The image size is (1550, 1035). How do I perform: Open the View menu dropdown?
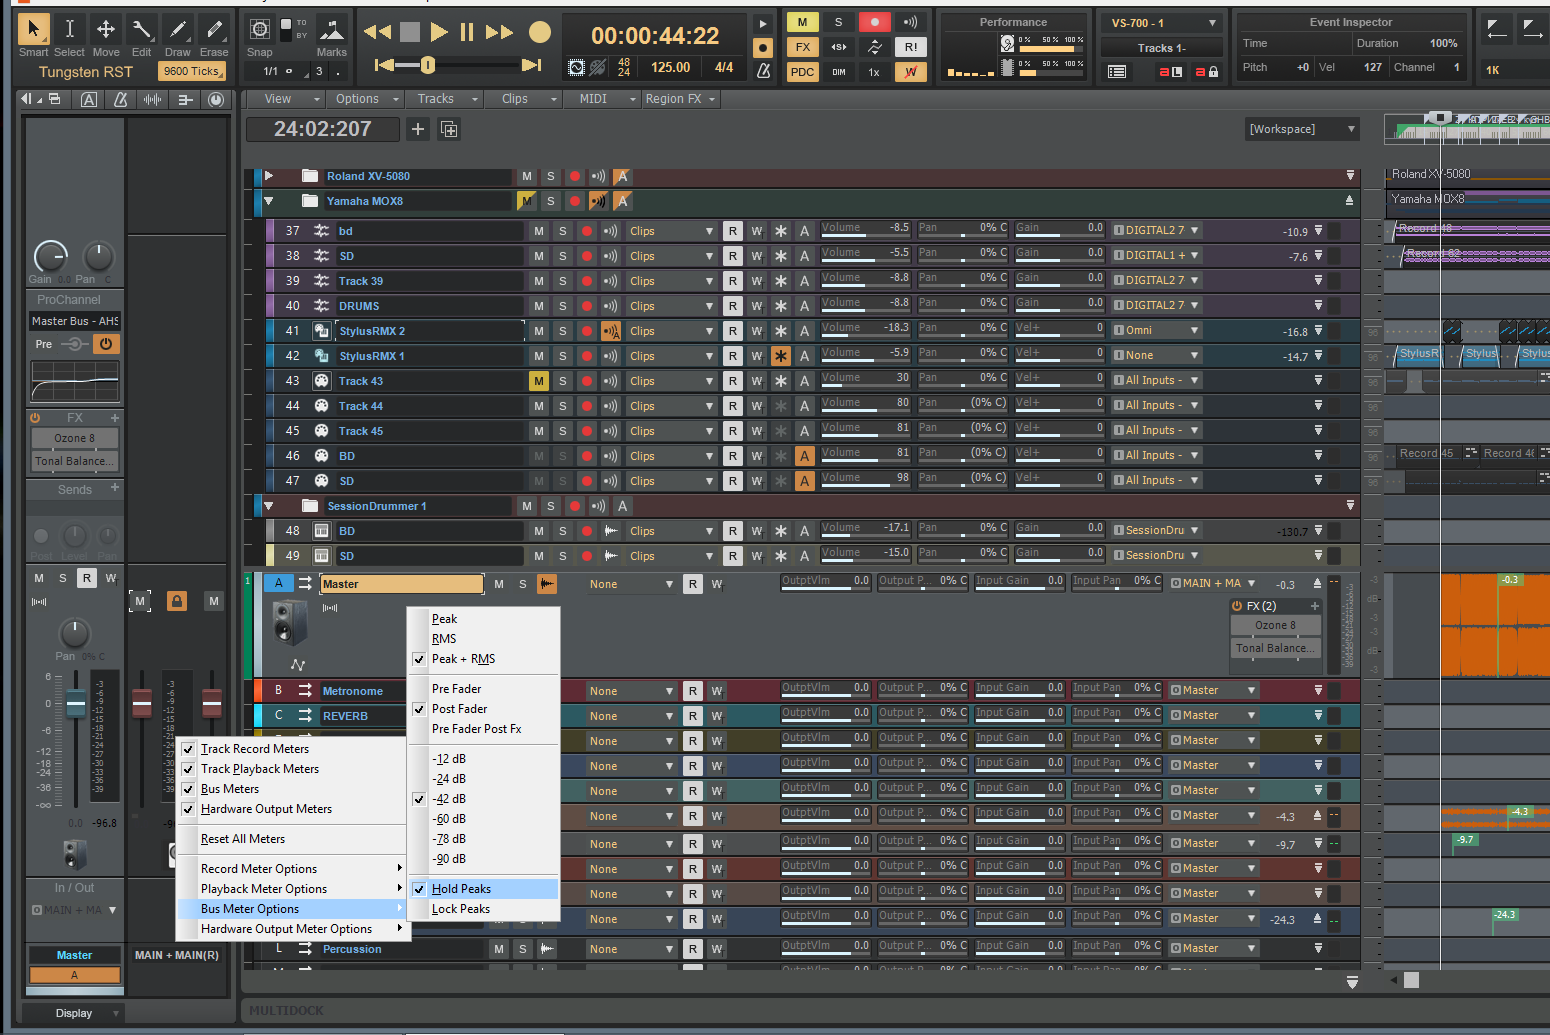[x=287, y=99]
